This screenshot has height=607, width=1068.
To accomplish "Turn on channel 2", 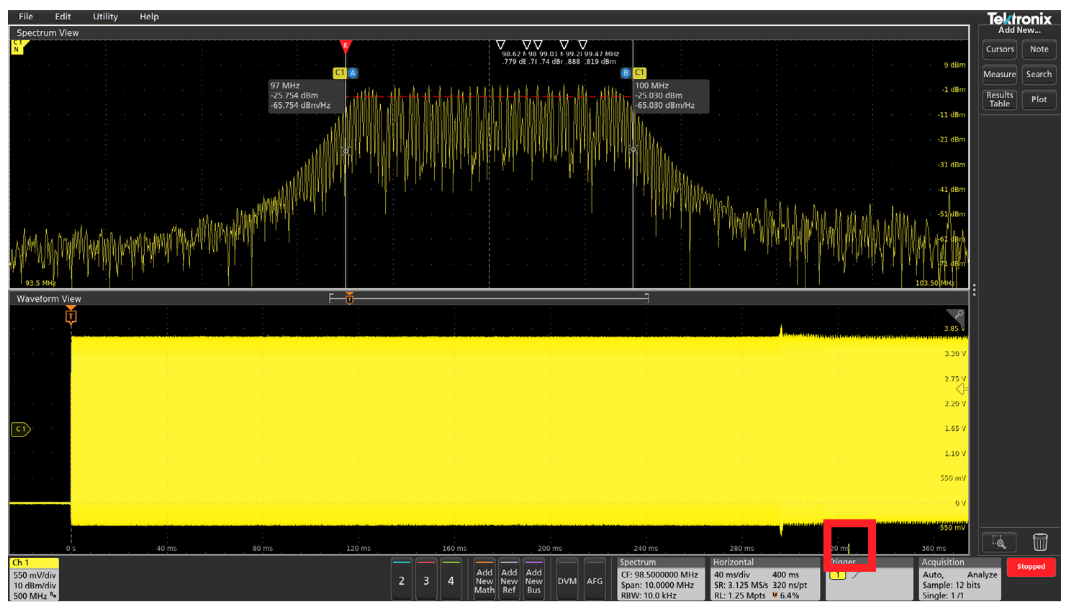I will tap(402, 579).
